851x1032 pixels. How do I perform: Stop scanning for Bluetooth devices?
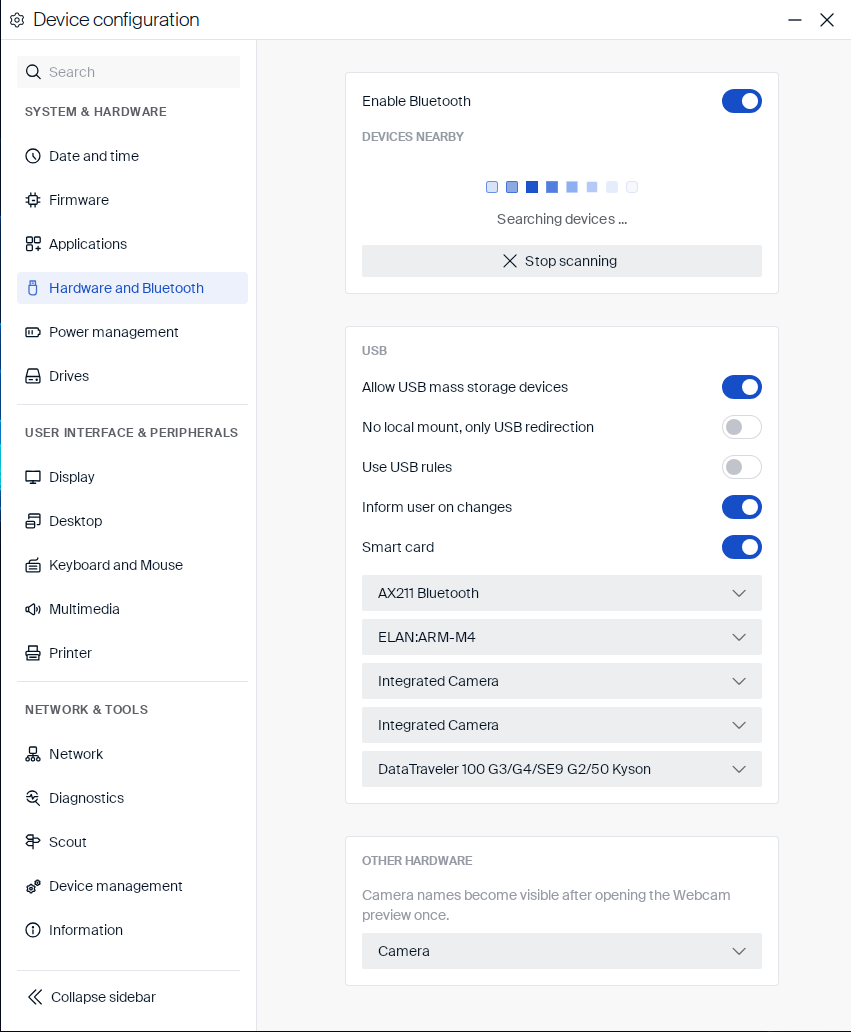(562, 261)
